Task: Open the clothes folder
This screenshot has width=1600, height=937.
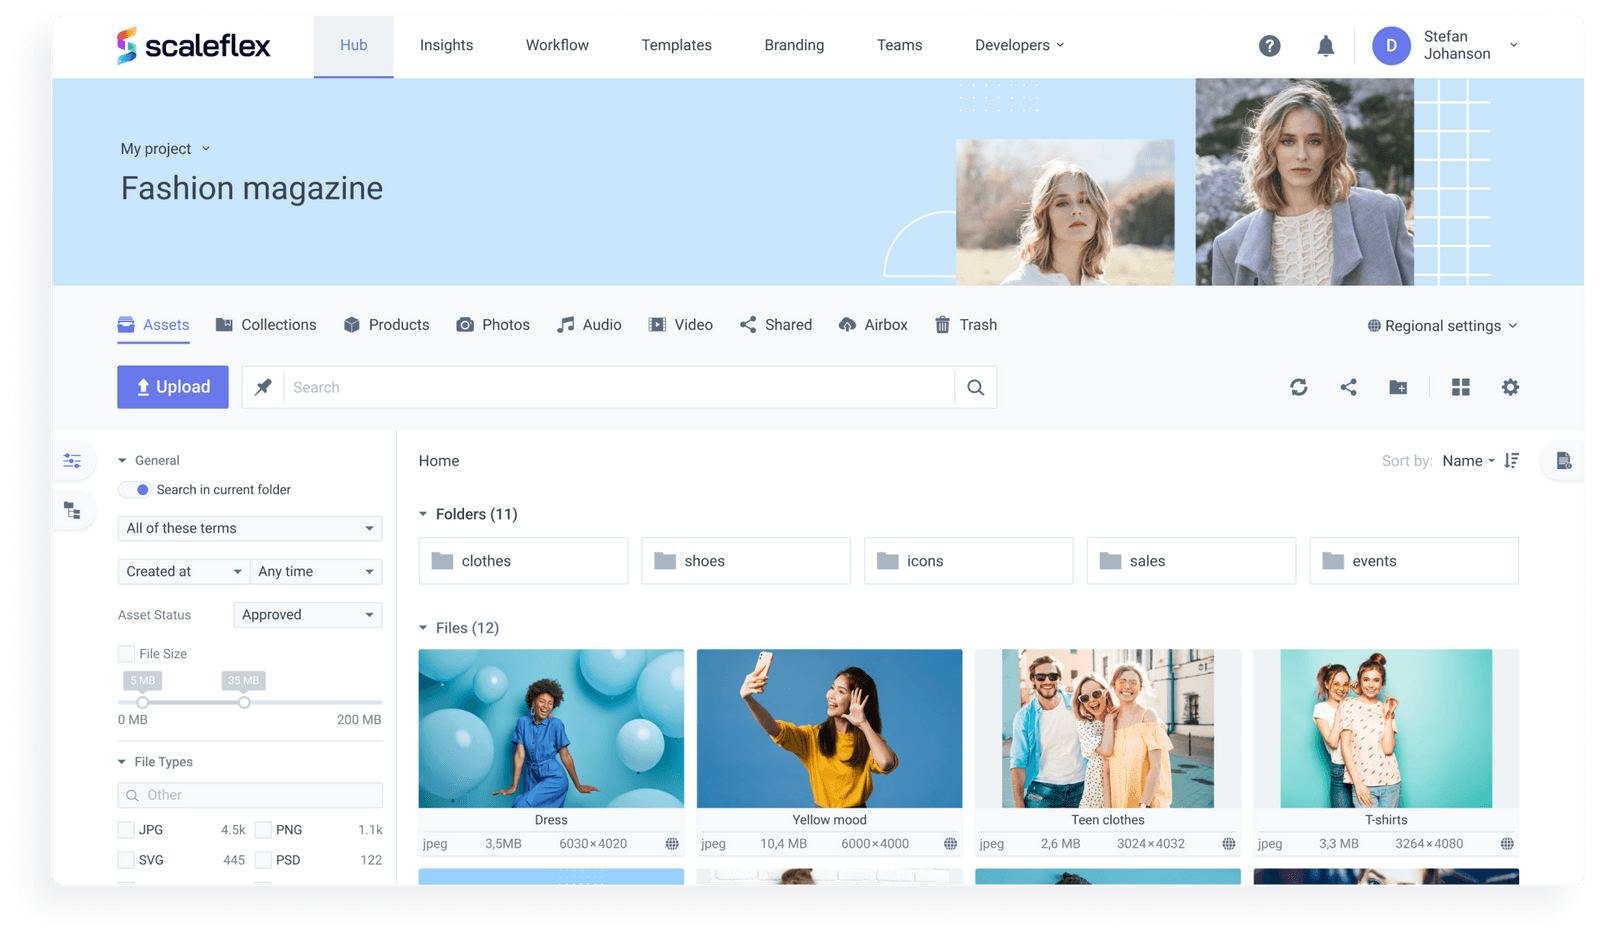Action: (522, 561)
